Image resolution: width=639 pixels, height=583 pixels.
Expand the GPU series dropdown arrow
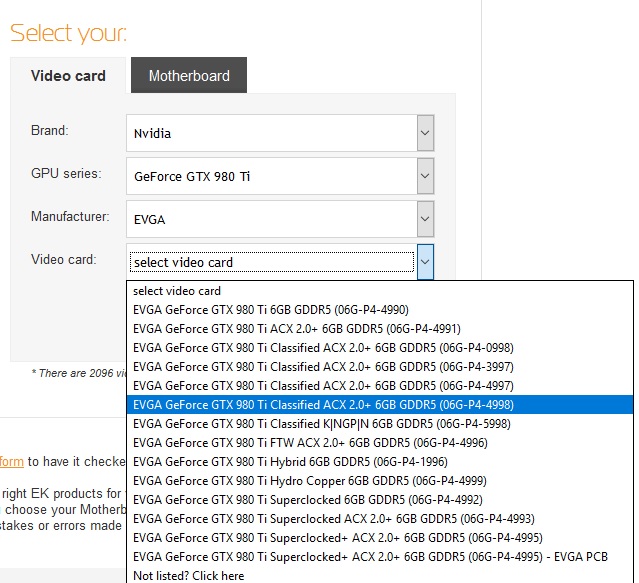[425, 176]
